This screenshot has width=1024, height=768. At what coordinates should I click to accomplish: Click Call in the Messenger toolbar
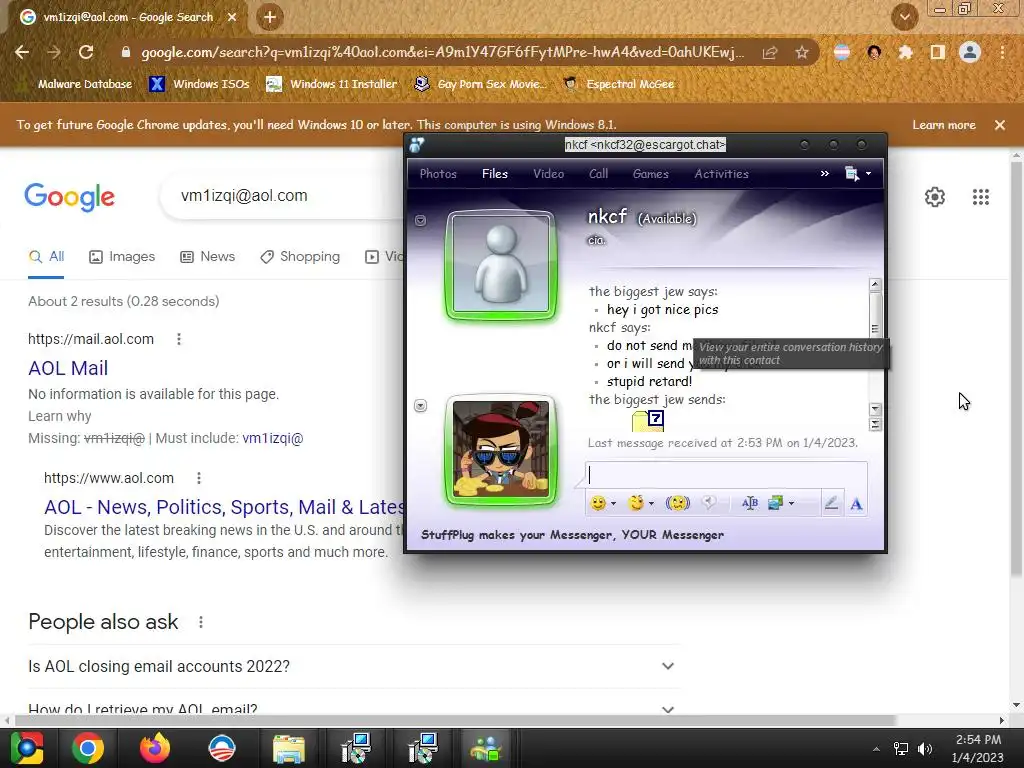[598, 174]
